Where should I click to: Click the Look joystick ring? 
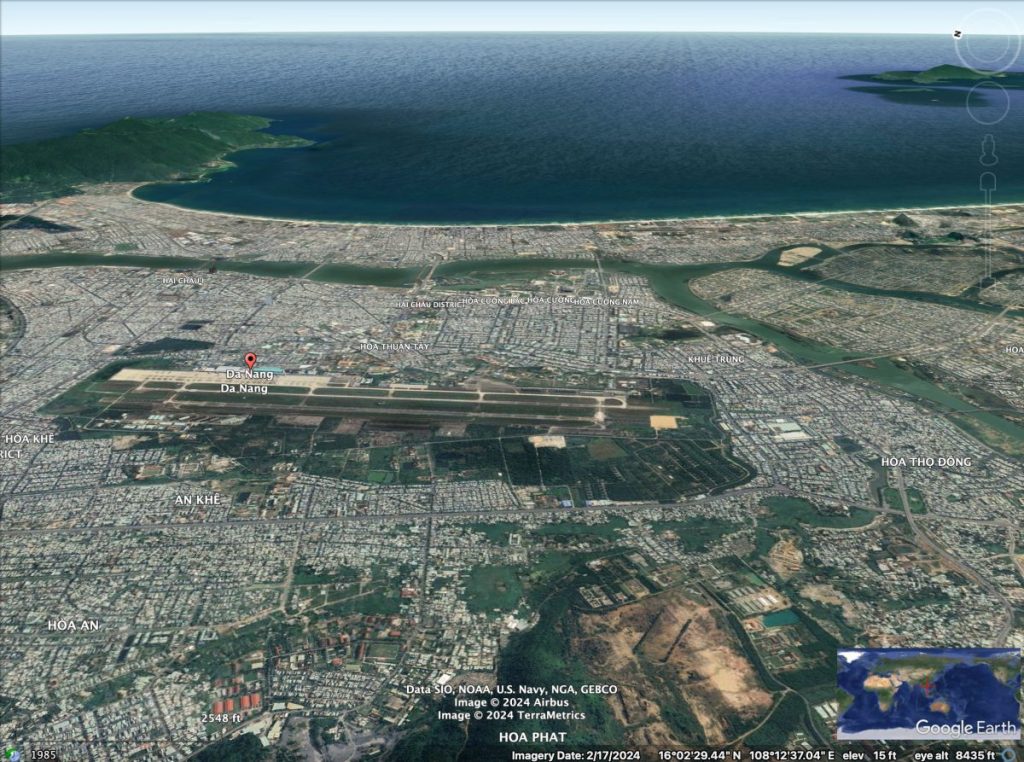[987, 41]
